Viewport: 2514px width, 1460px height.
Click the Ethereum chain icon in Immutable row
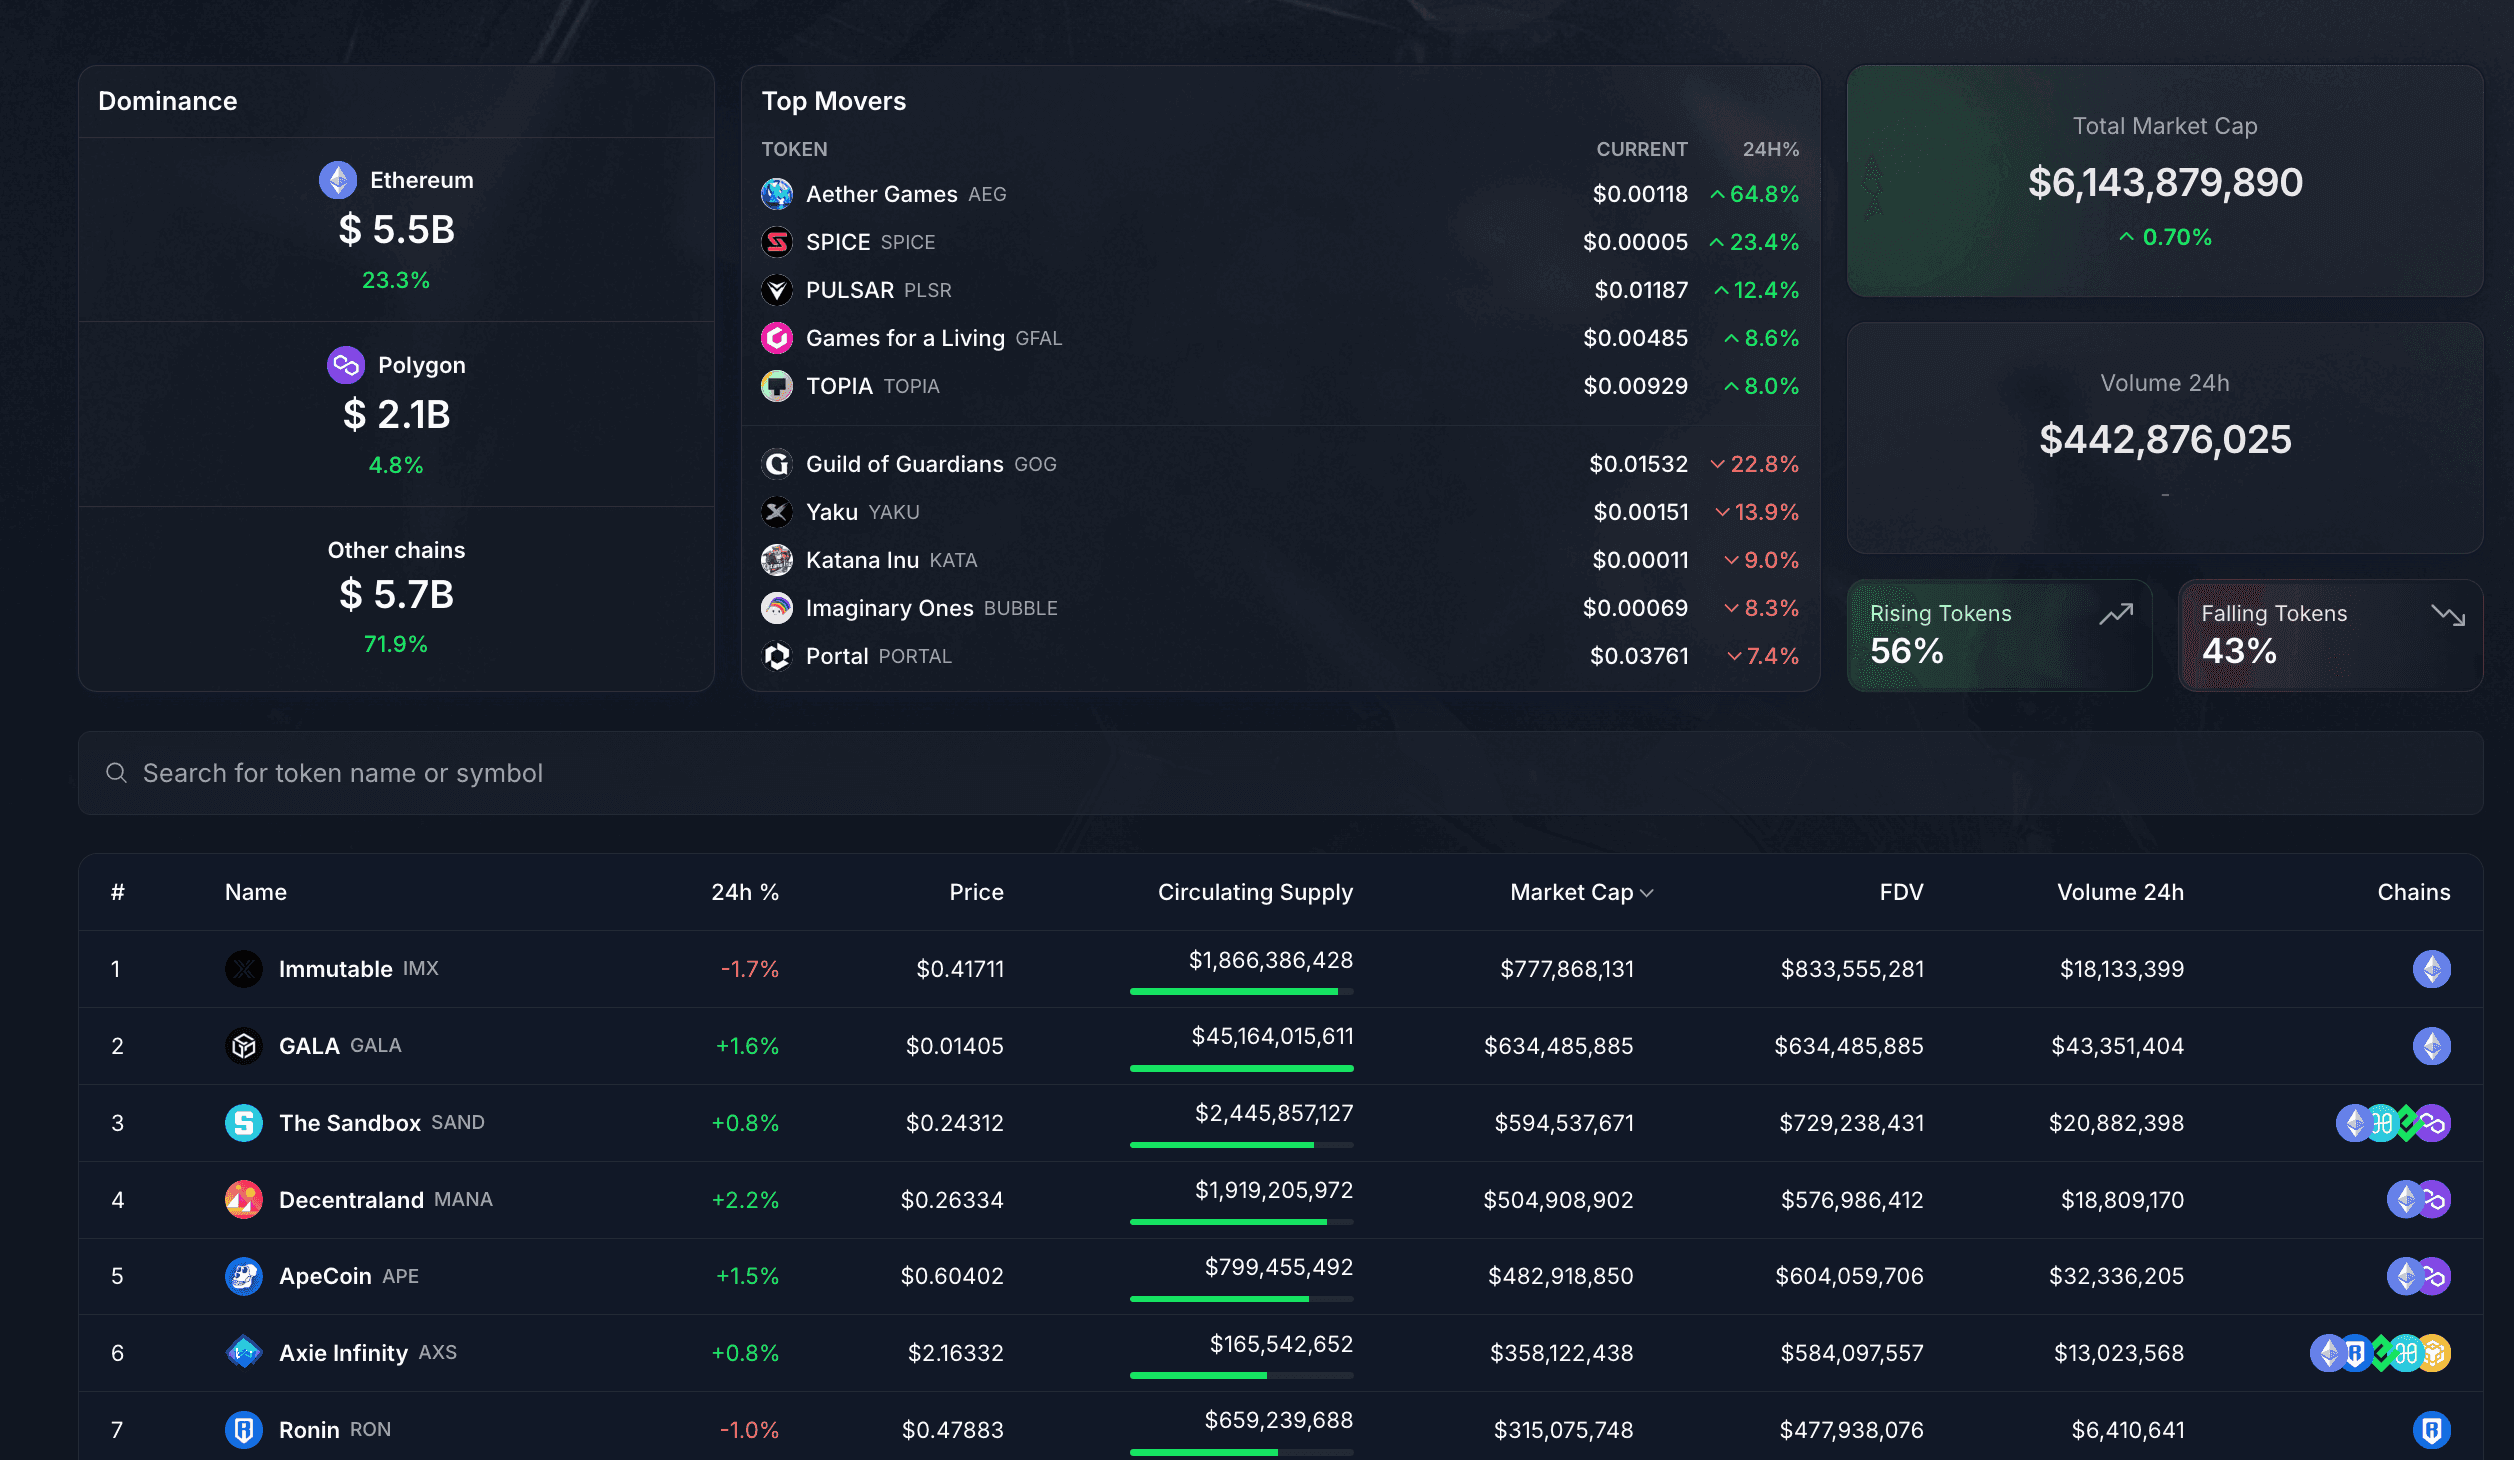(2432, 969)
